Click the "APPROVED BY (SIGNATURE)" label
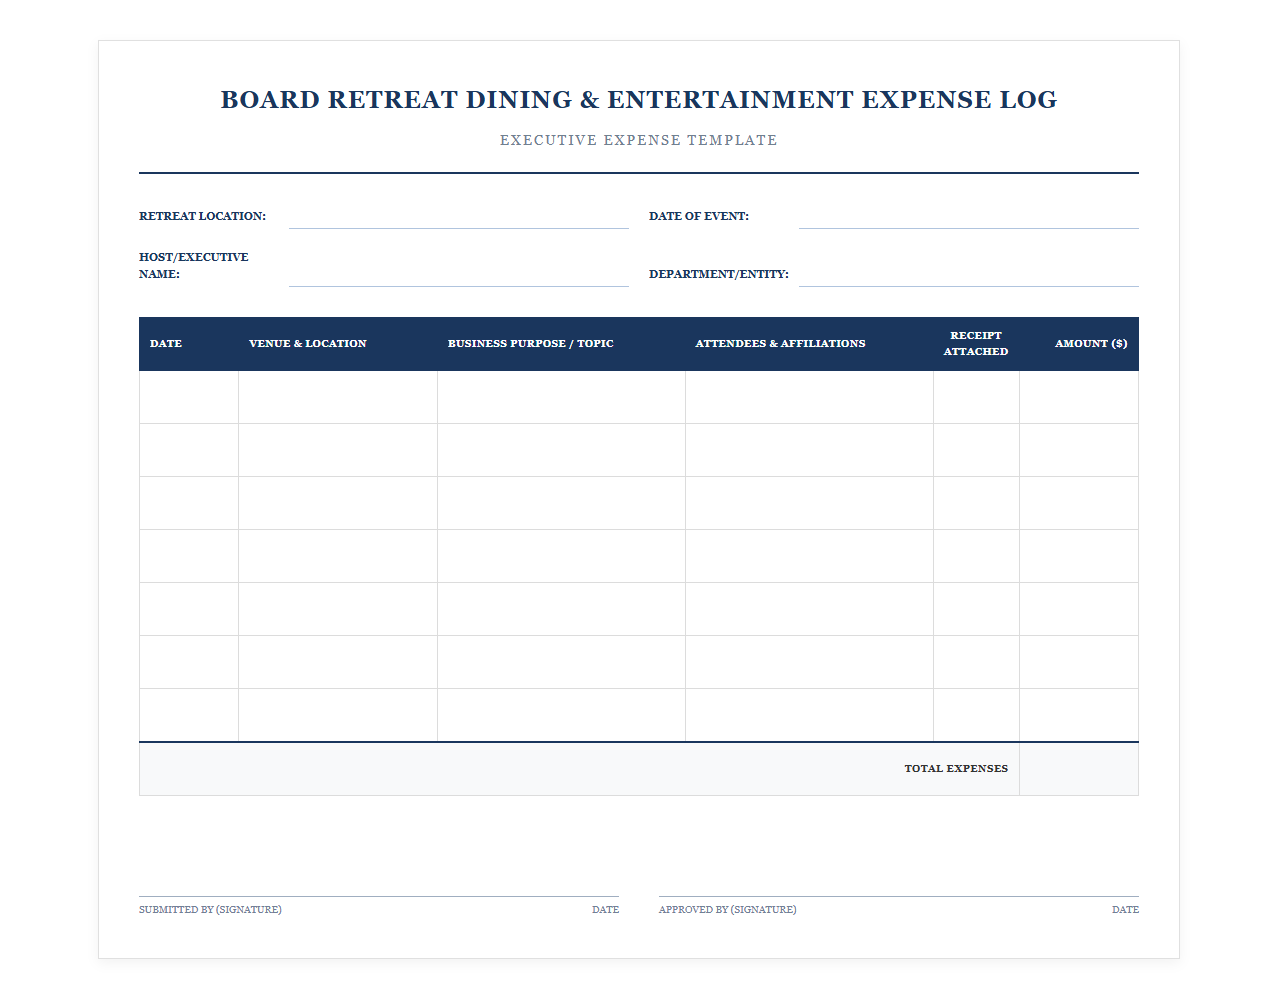This screenshot has height=999, width=1278. (727, 910)
